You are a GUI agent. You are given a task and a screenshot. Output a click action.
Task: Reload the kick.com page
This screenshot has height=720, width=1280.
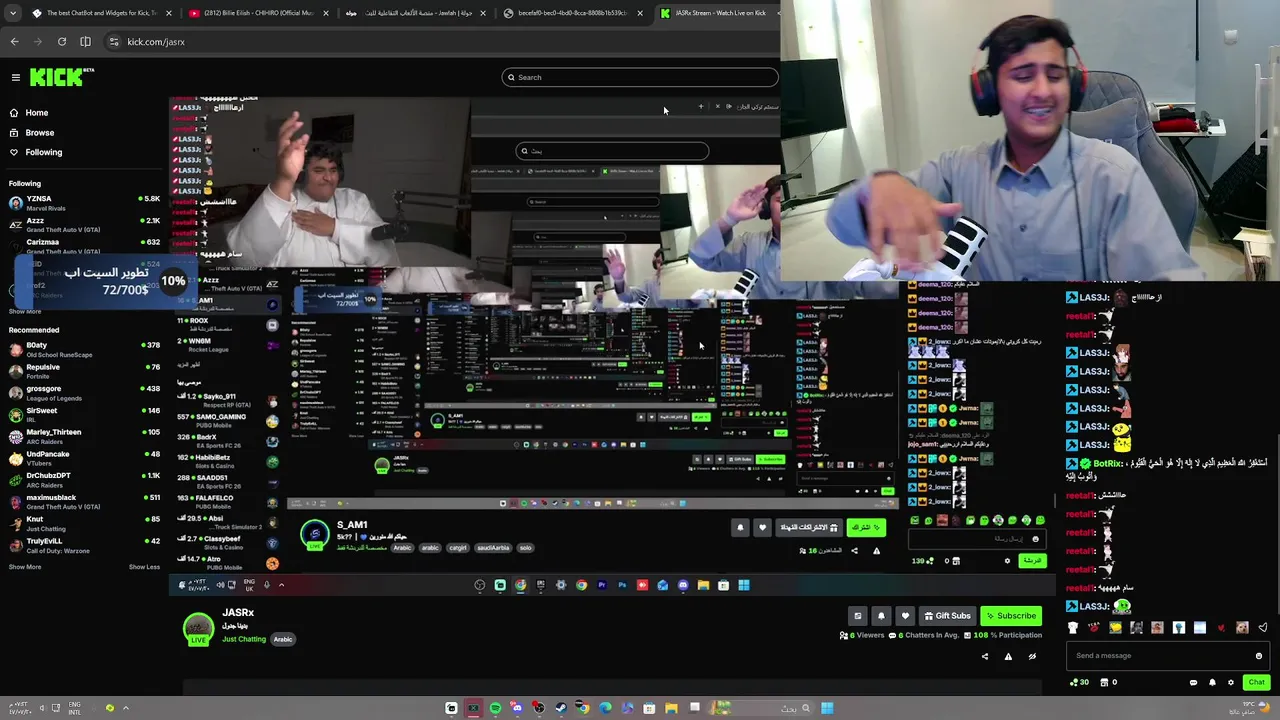pyautogui.click(x=62, y=42)
